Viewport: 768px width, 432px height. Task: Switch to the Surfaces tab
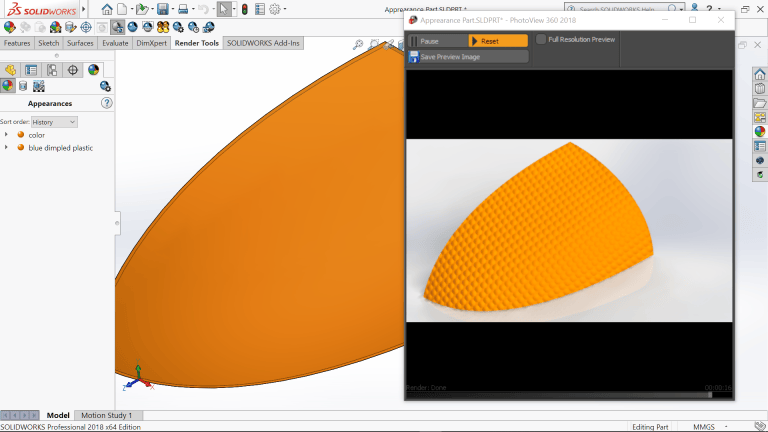[80, 43]
